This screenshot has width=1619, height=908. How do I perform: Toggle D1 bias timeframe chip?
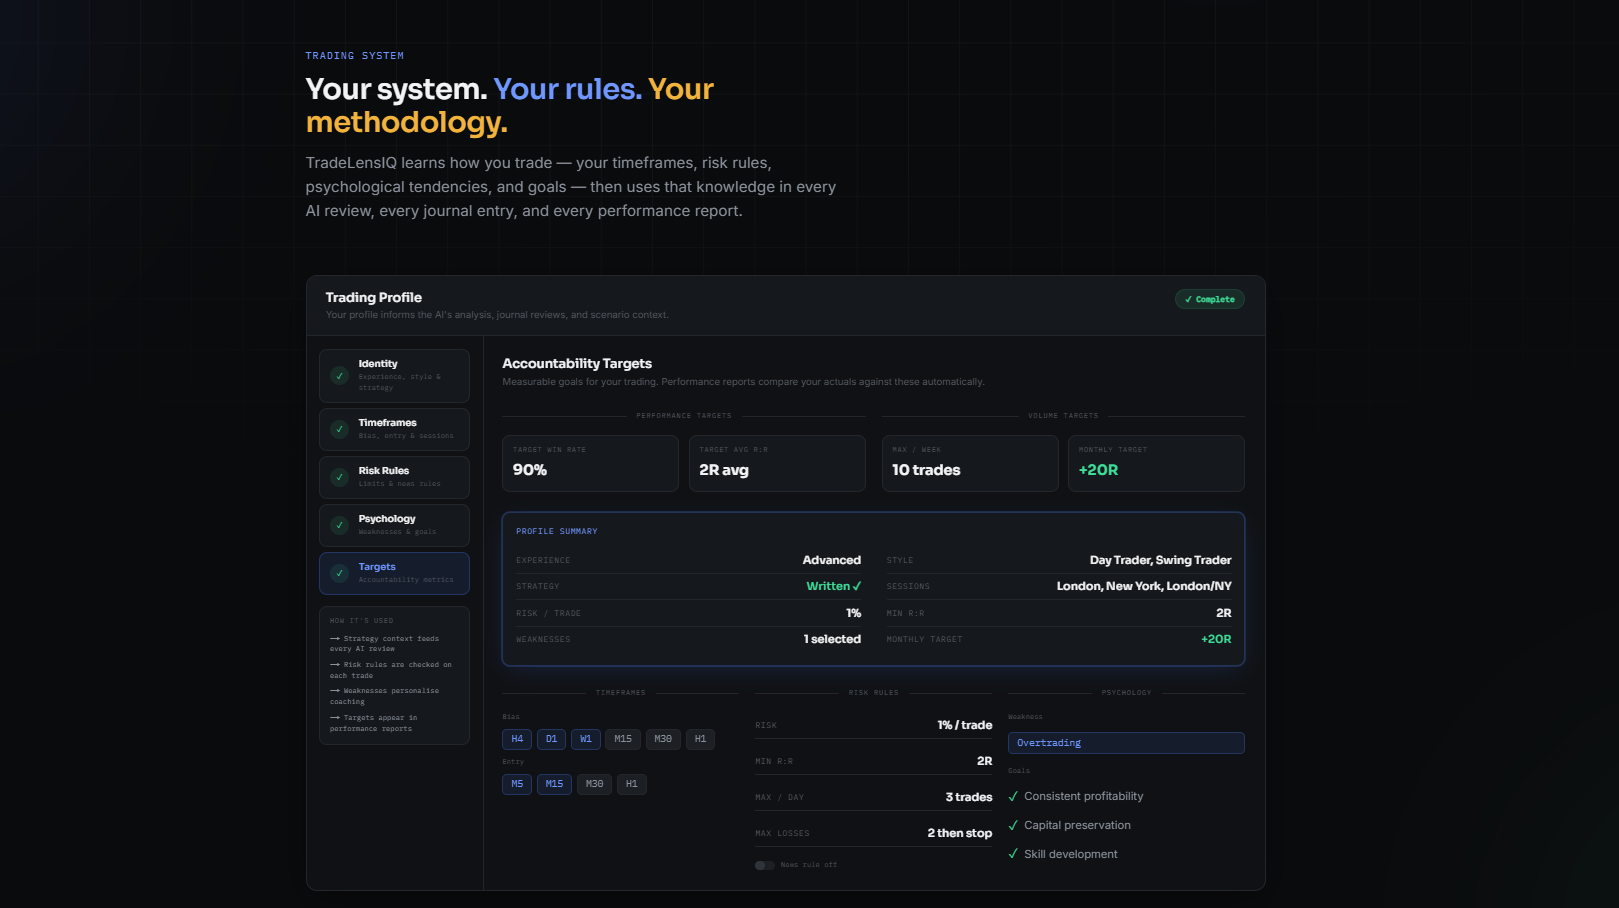[x=551, y=739]
